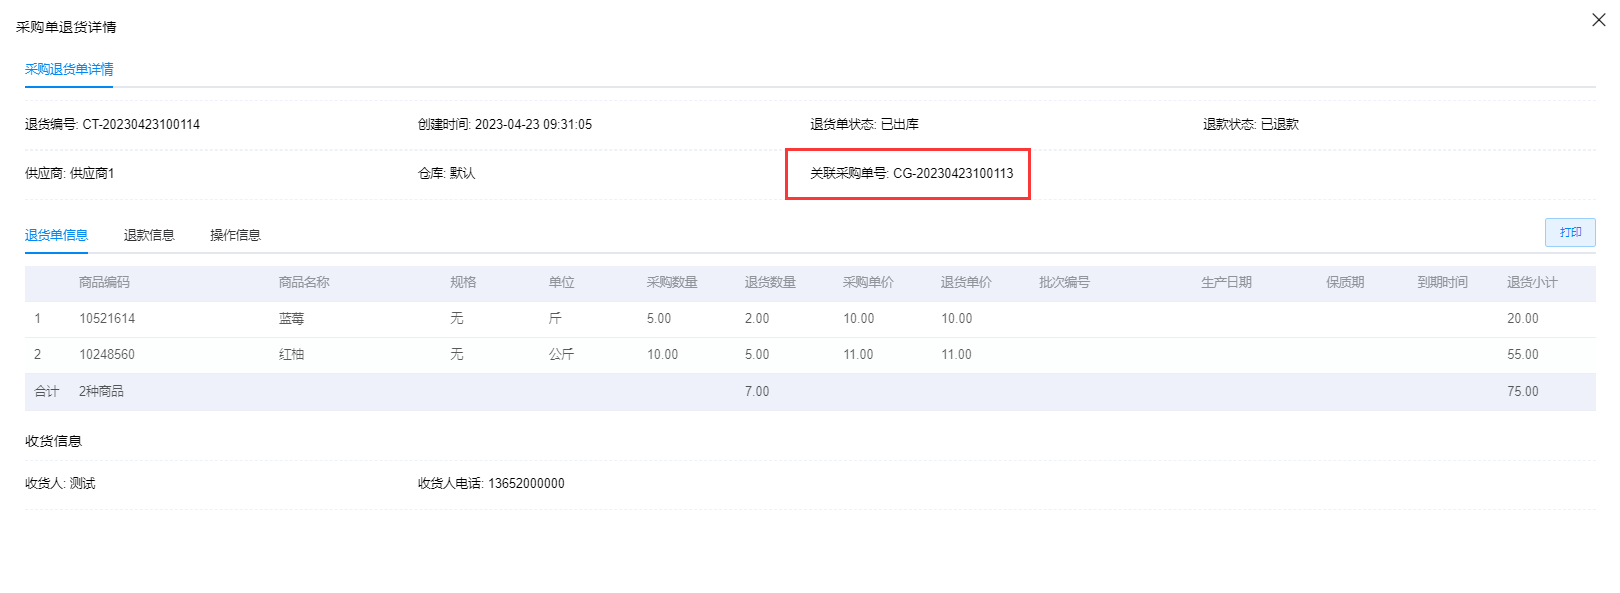Close the 采购单退货详情 dialog
The height and width of the screenshot is (593, 1620).
click(1598, 20)
